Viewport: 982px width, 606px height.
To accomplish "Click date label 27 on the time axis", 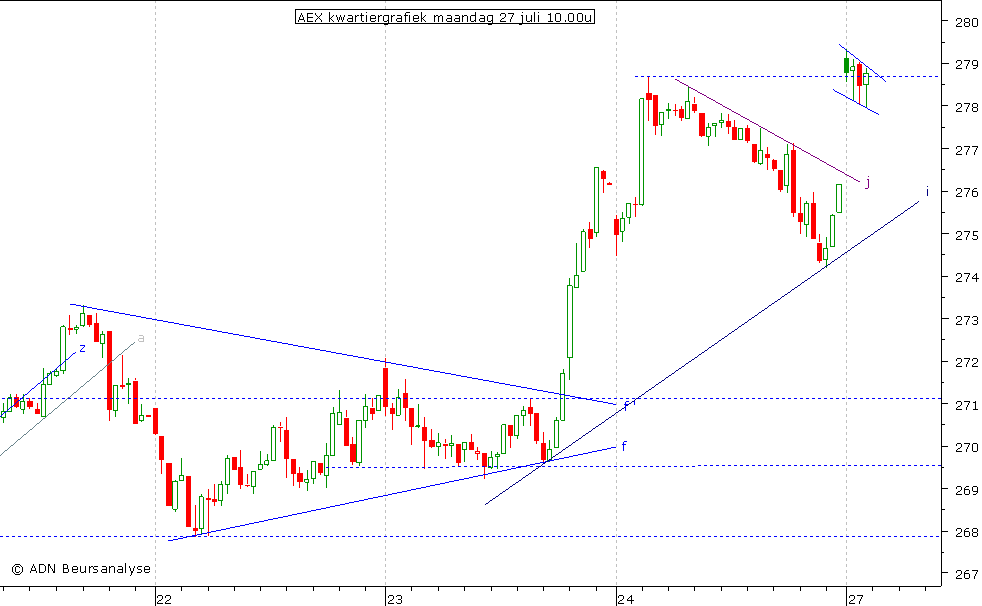I will coord(855,599).
